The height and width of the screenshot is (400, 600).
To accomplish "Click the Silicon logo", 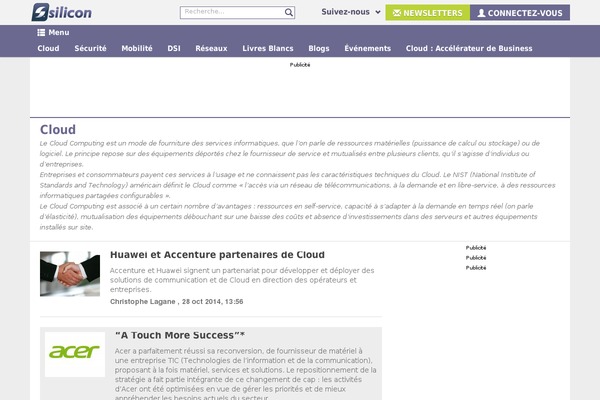I will [x=62, y=12].
